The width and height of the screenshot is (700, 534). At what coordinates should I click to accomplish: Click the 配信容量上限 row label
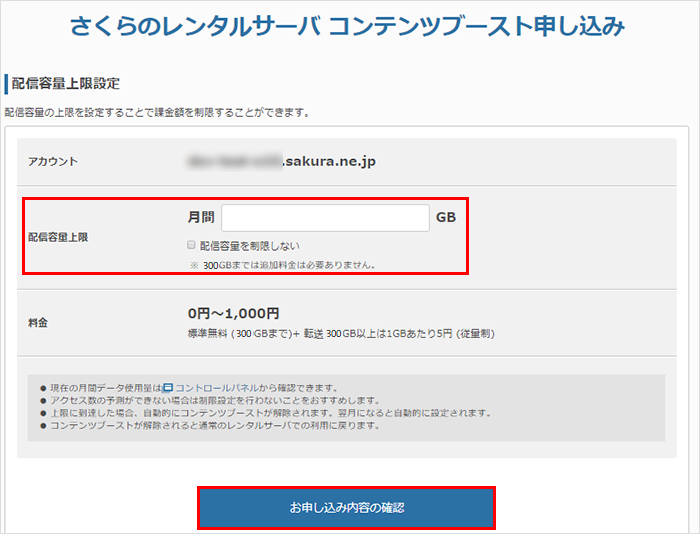(58, 238)
